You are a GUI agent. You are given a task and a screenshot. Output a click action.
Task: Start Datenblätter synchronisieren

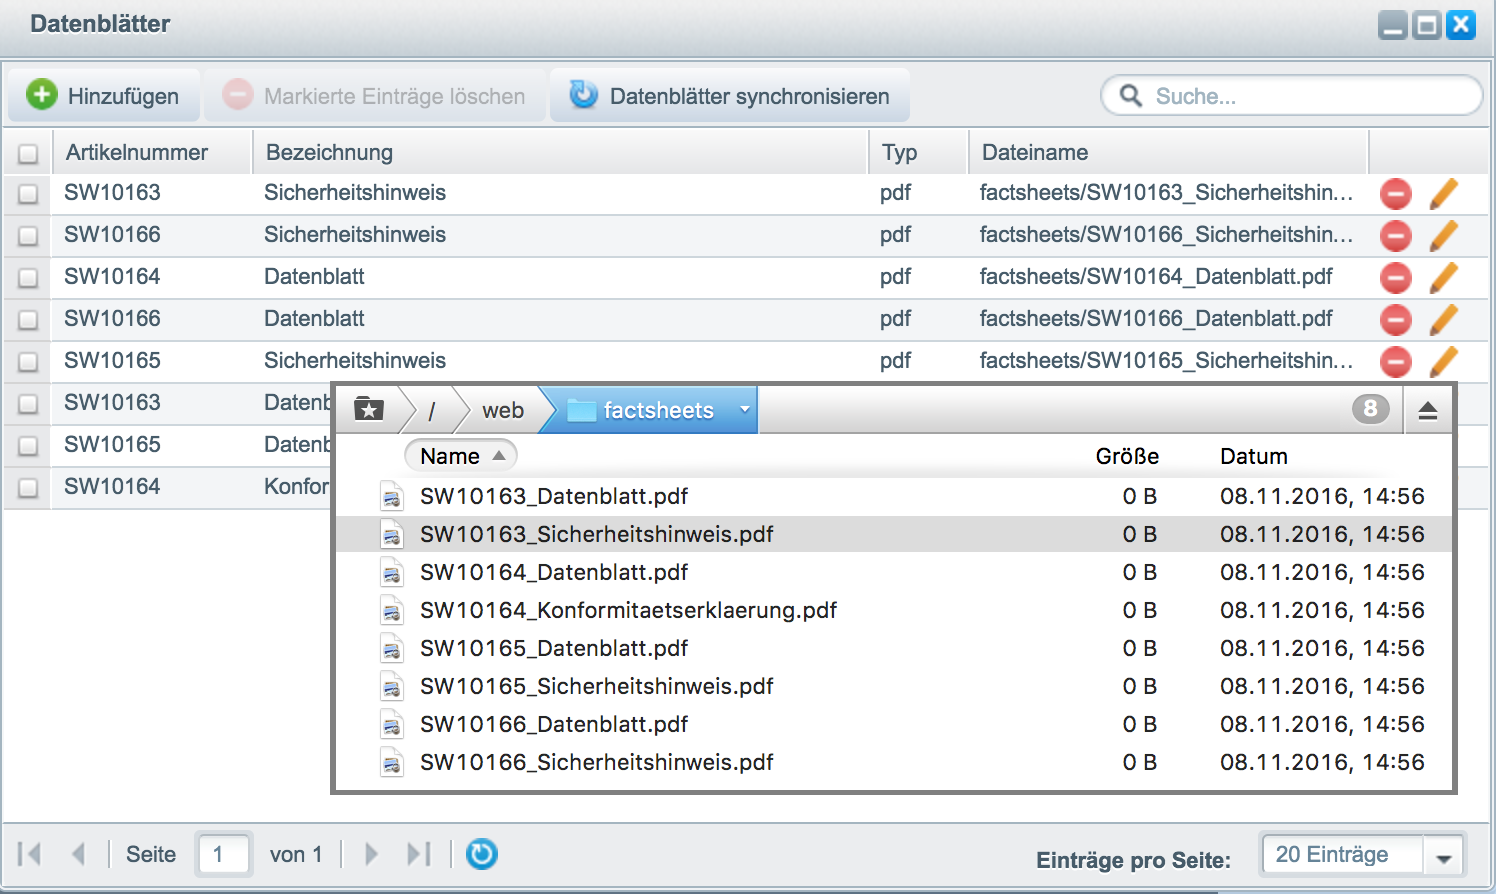[x=730, y=96]
